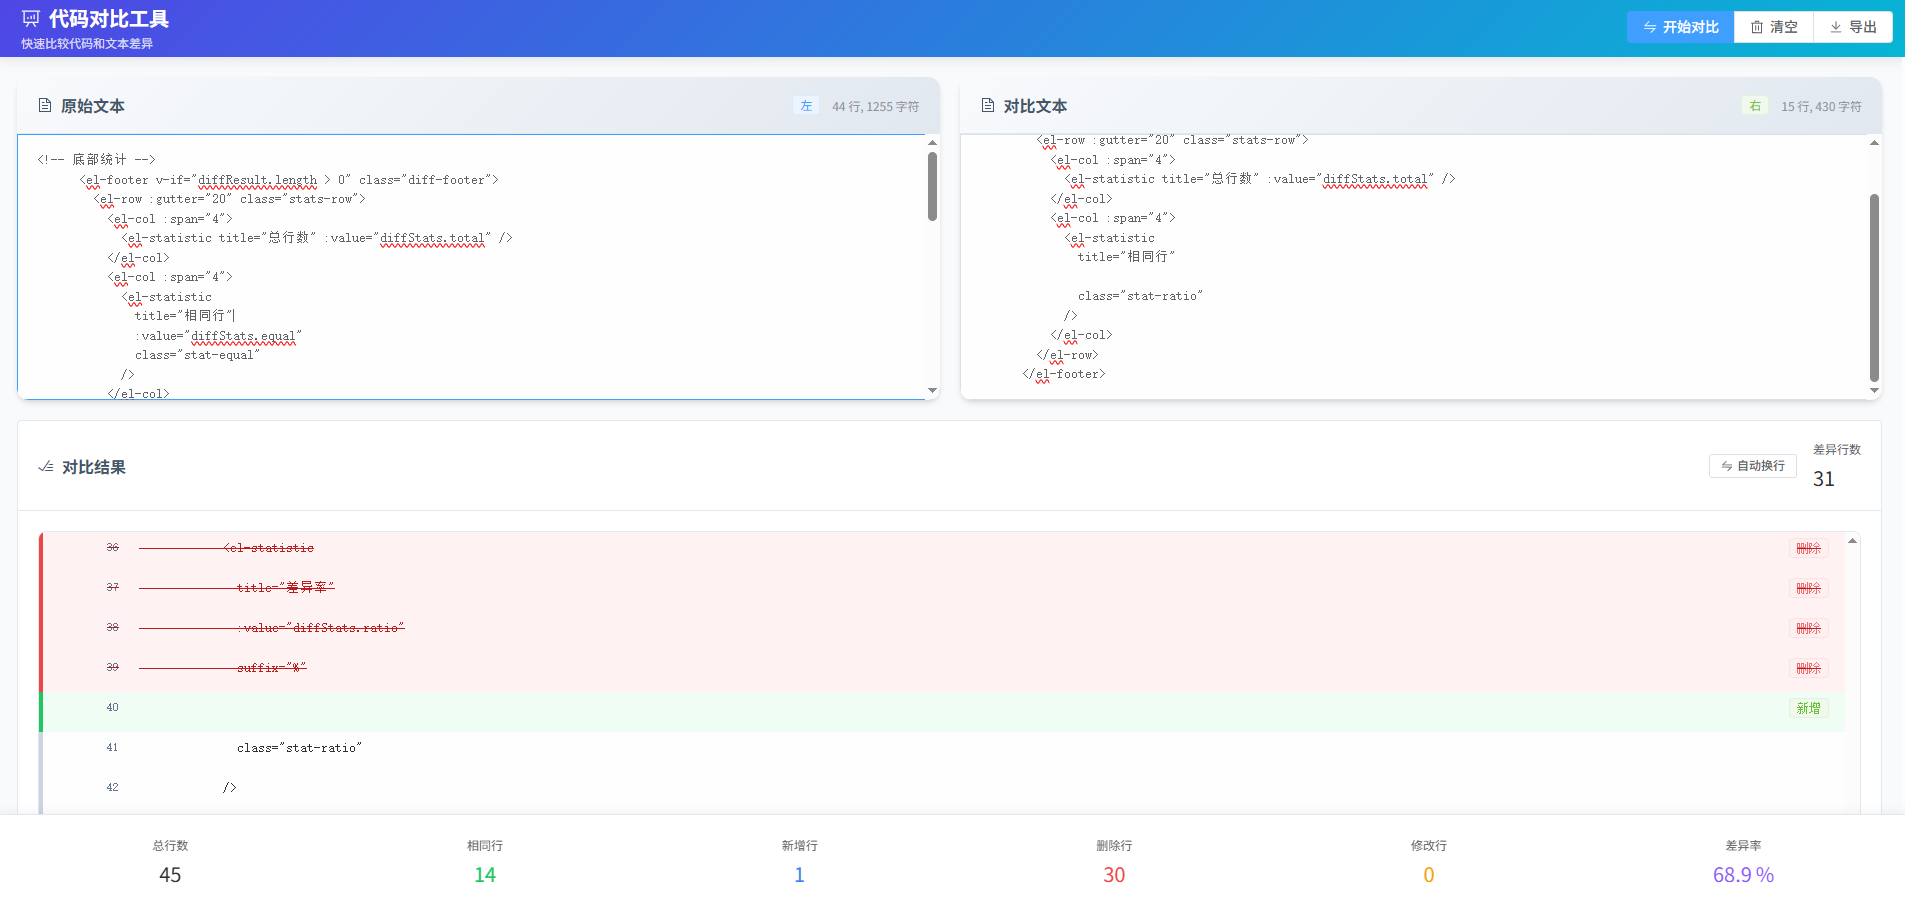The height and width of the screenshot is (913, 1905).
Task: Select diff result line 41
Action: tap(300, 748)
